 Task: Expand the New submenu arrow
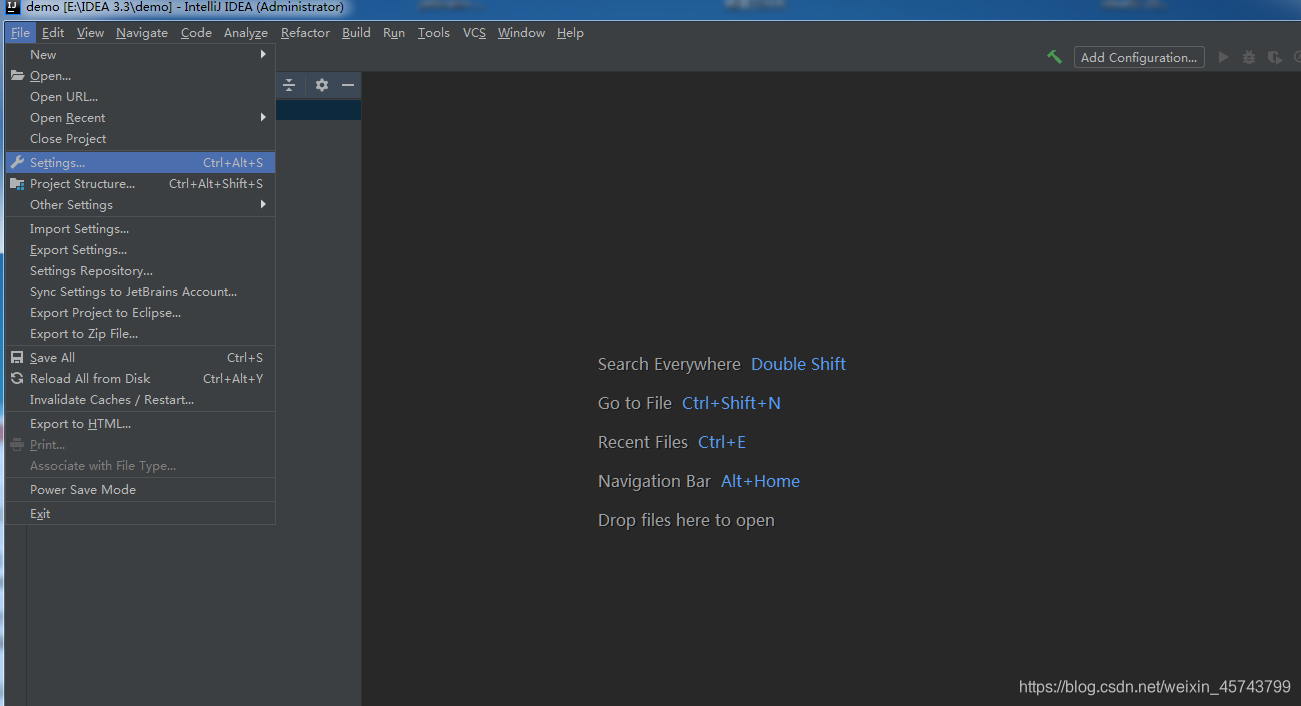pyautogui.click(x=264, y=55)
